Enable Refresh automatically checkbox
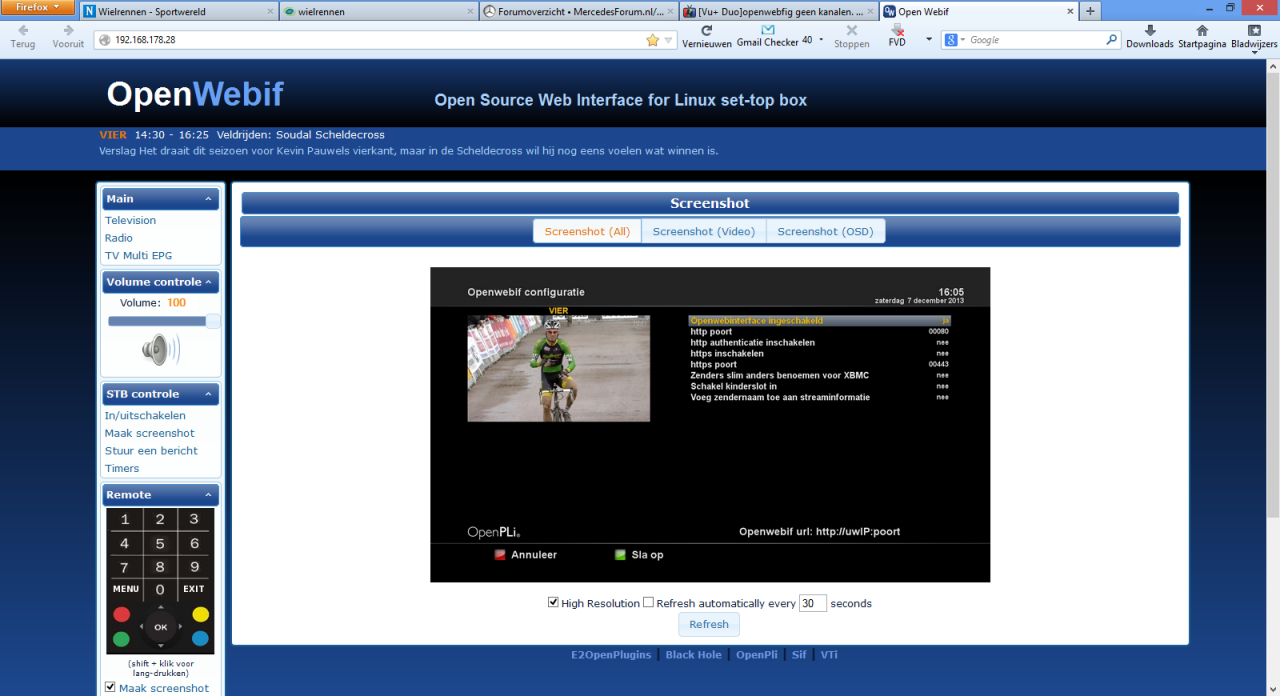The image size is (1280, 696). (648, 603)
